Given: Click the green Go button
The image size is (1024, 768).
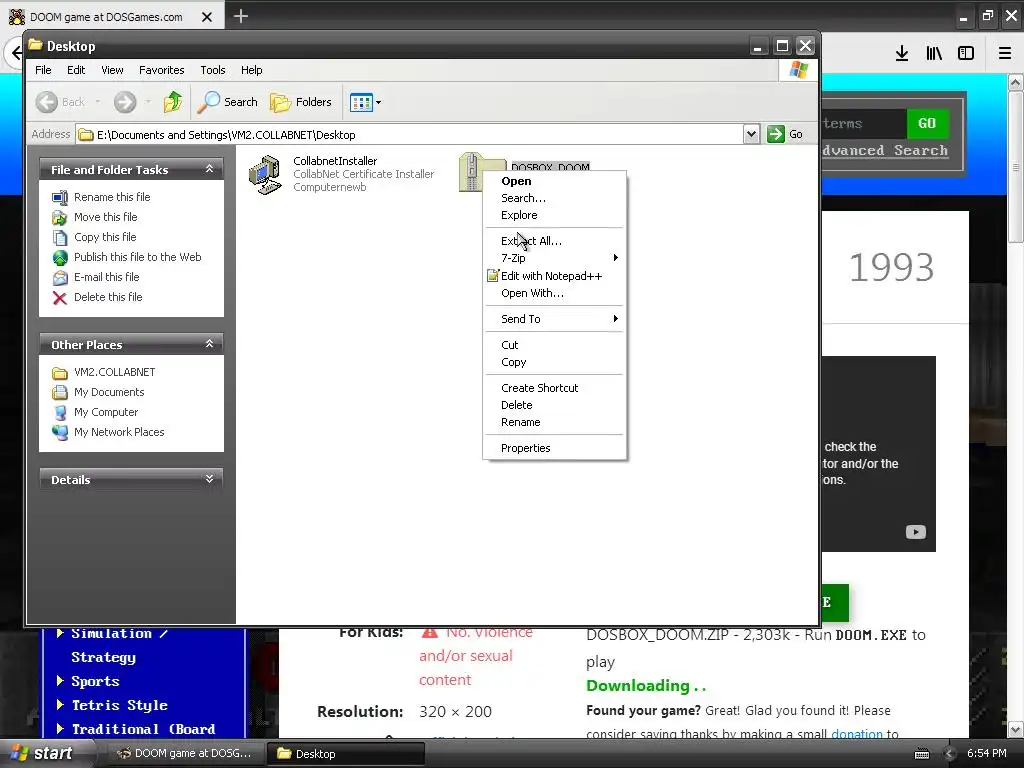Looking at the screenshot, I should [784, 134].
